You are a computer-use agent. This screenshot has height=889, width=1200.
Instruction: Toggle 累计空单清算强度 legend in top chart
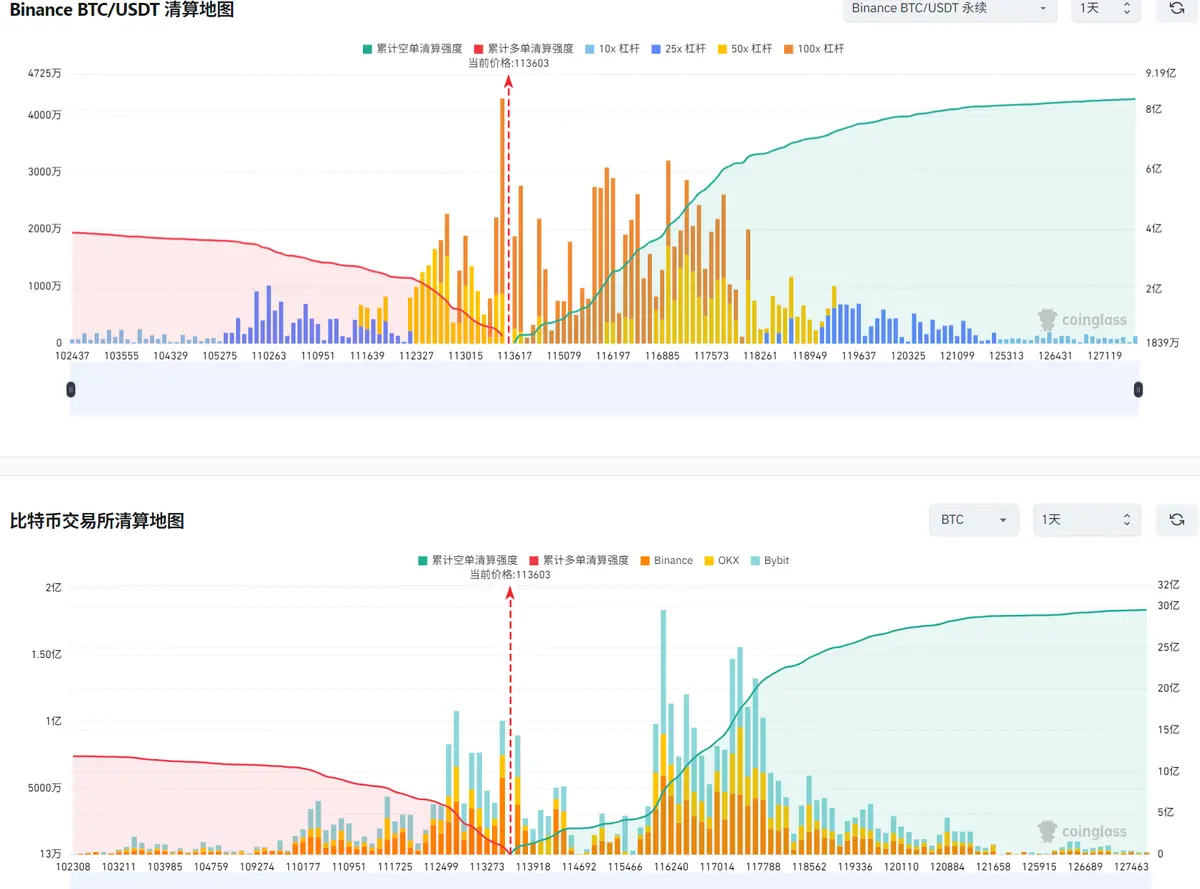click(x=412, y=48)
